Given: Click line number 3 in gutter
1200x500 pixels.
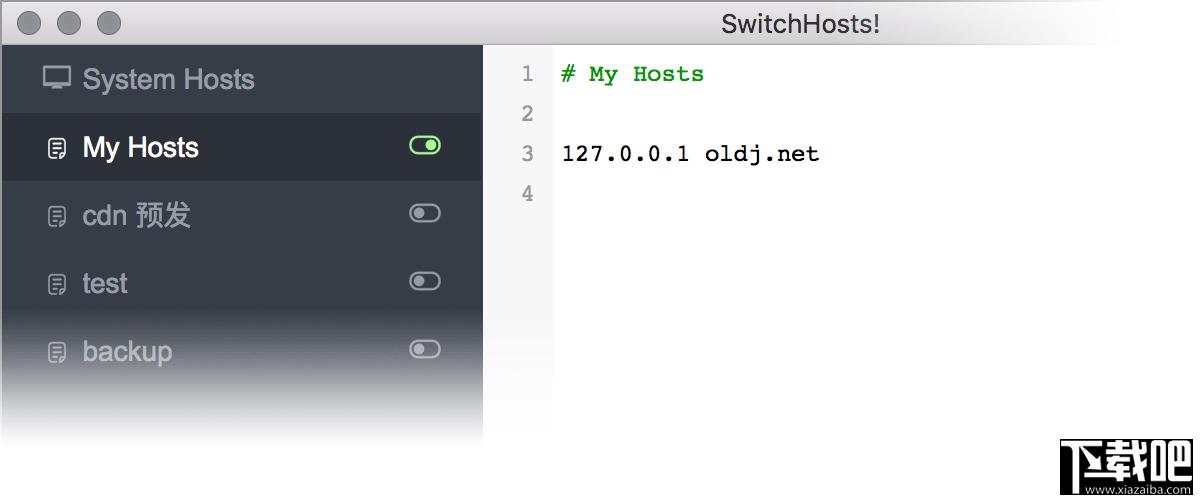Looking at the screenshot, I should (x=528, y=154).
